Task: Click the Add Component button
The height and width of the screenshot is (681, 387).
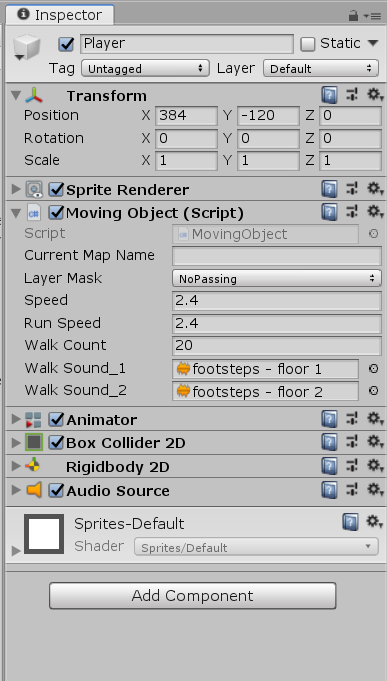Action: pyautogui.click(x=192, y=595)
